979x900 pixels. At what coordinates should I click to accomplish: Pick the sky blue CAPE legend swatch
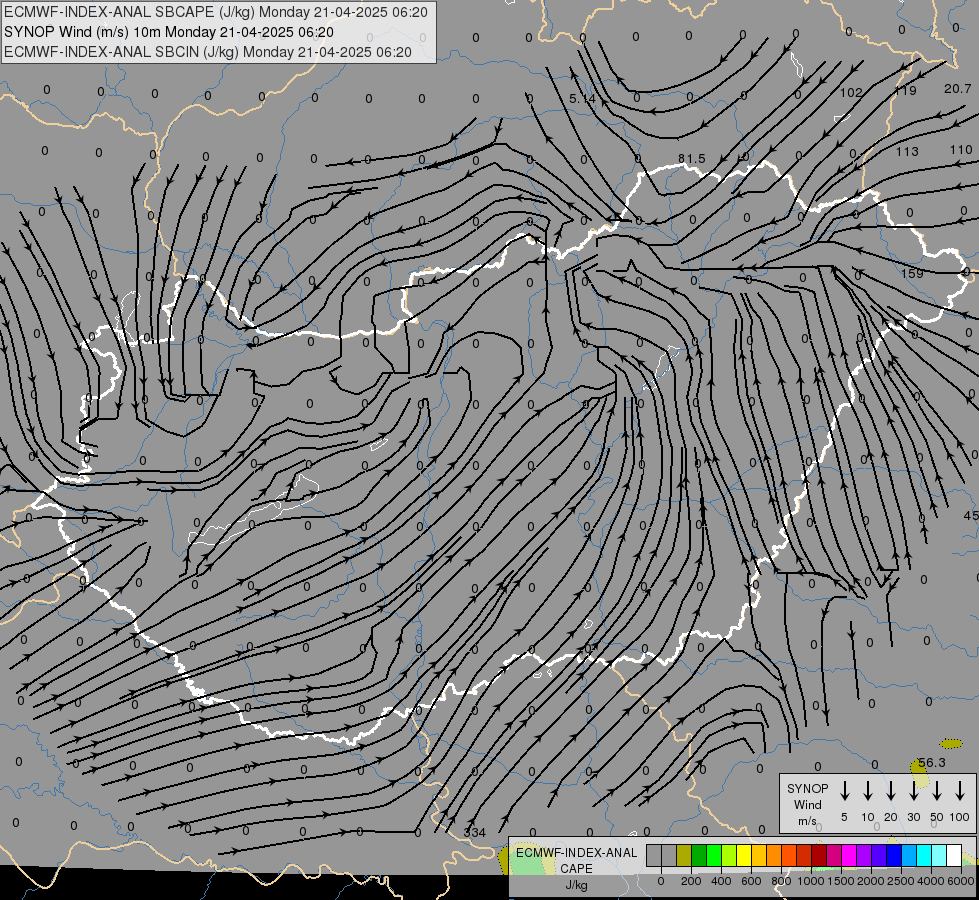coord(908,856)
